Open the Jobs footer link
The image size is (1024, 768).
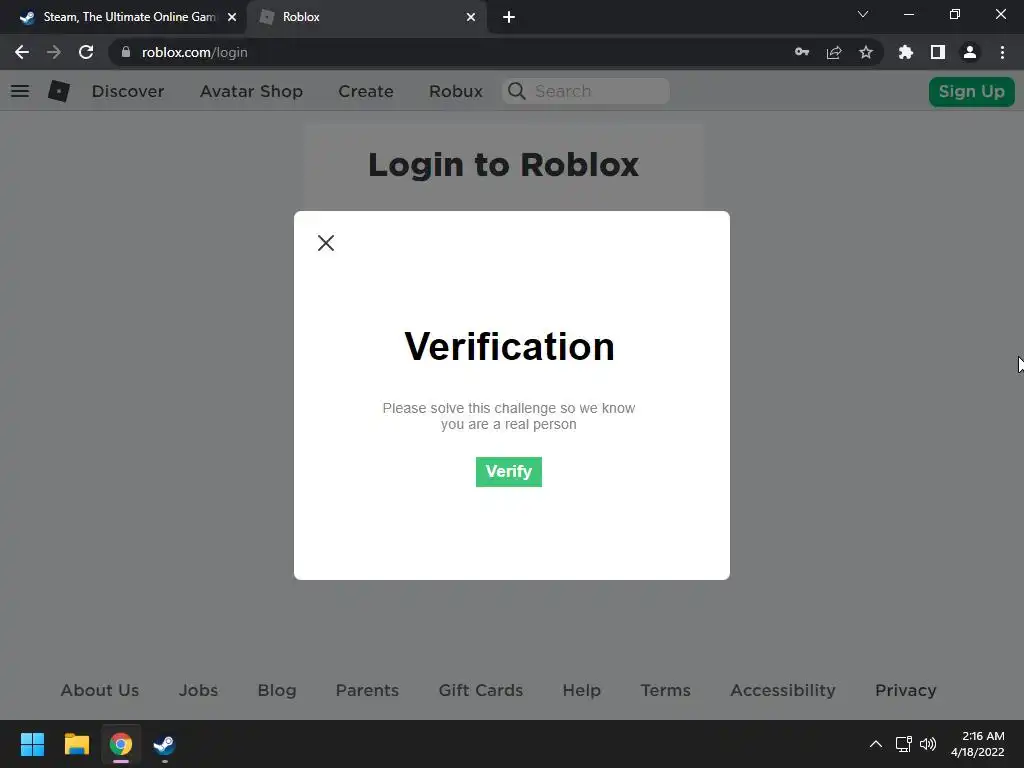coord(199,690)
